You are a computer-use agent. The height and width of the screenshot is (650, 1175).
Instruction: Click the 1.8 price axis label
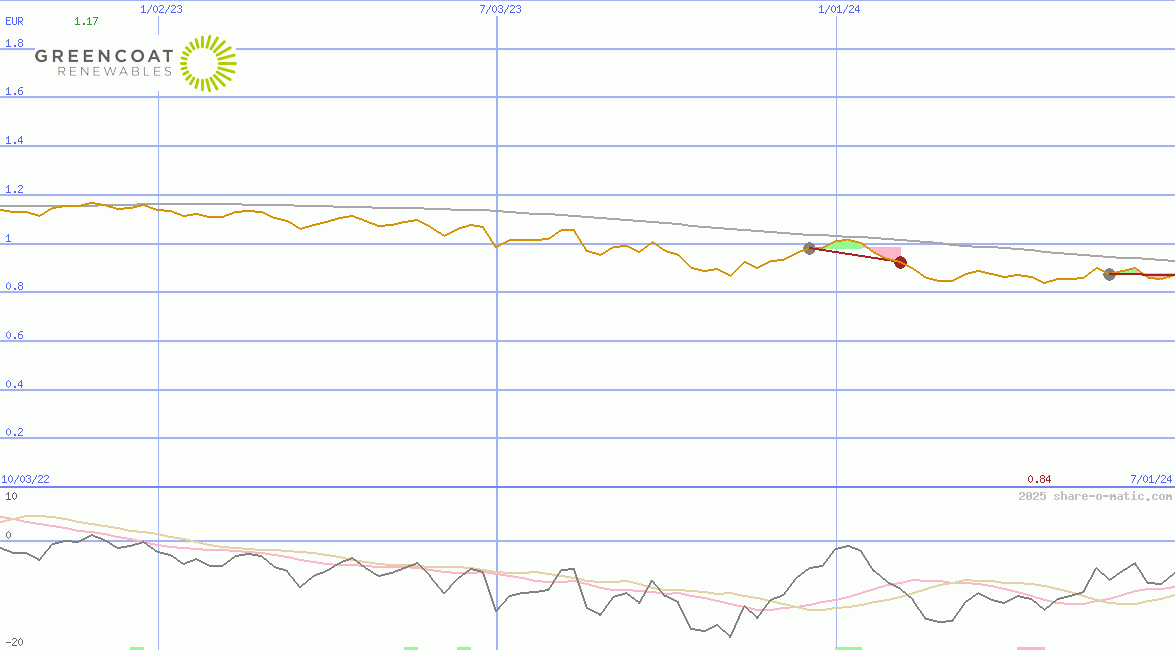click(14, 44)
